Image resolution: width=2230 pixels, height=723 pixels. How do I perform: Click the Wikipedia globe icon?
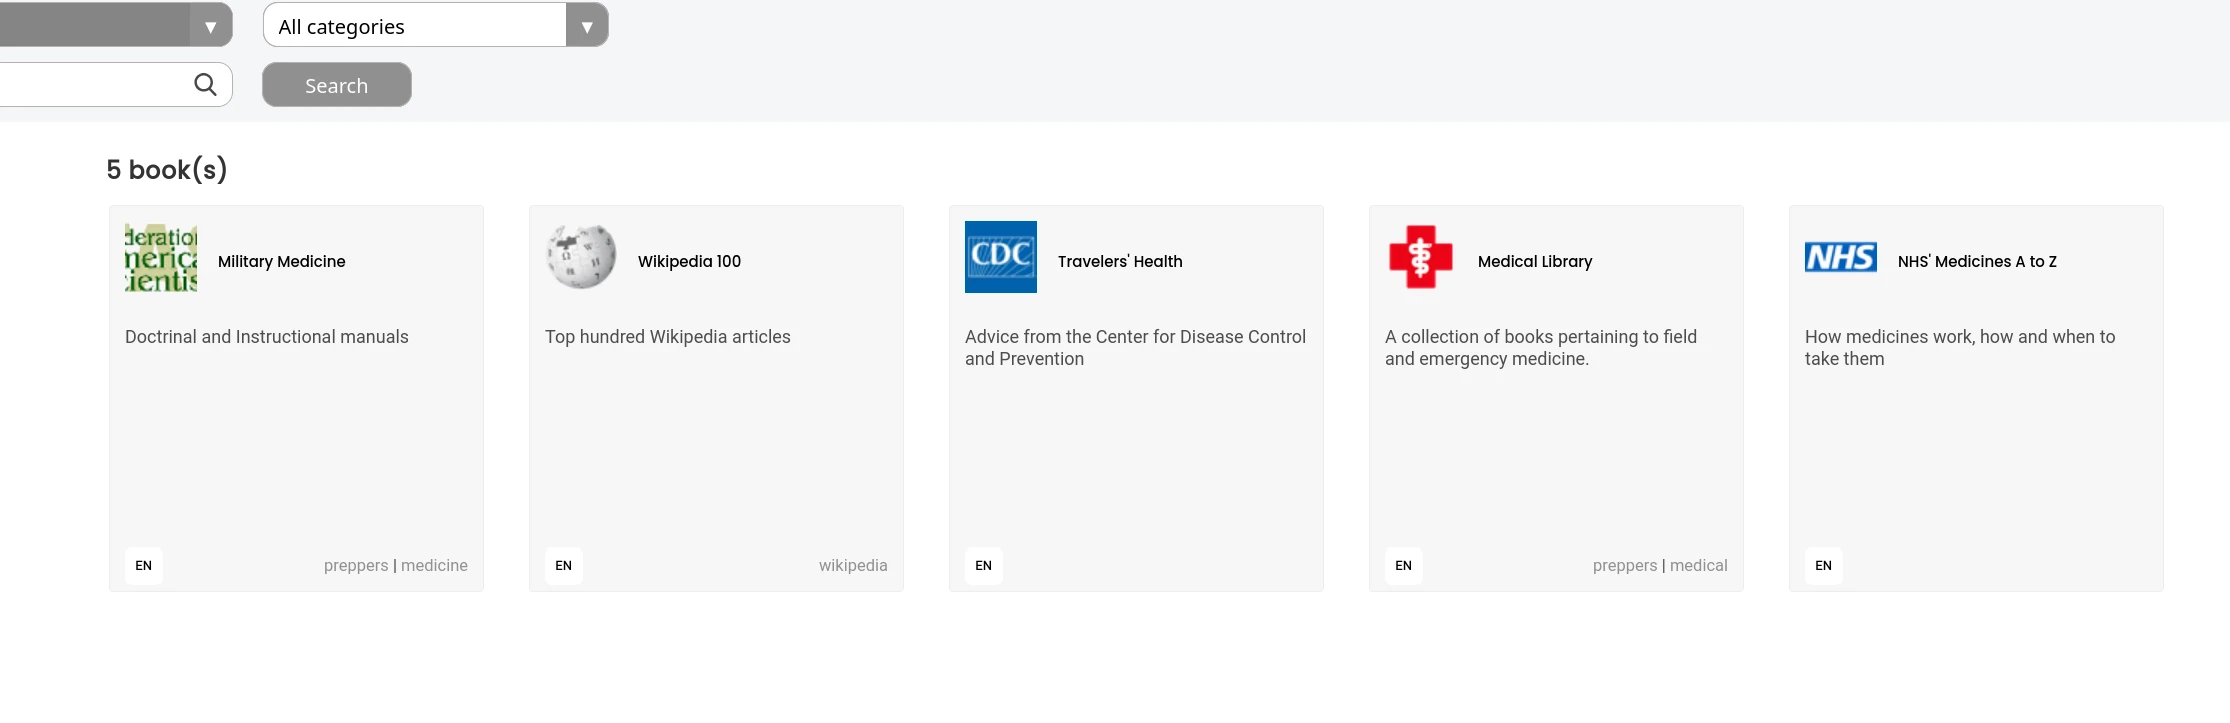pyautogui.click(x=581, y=258)
